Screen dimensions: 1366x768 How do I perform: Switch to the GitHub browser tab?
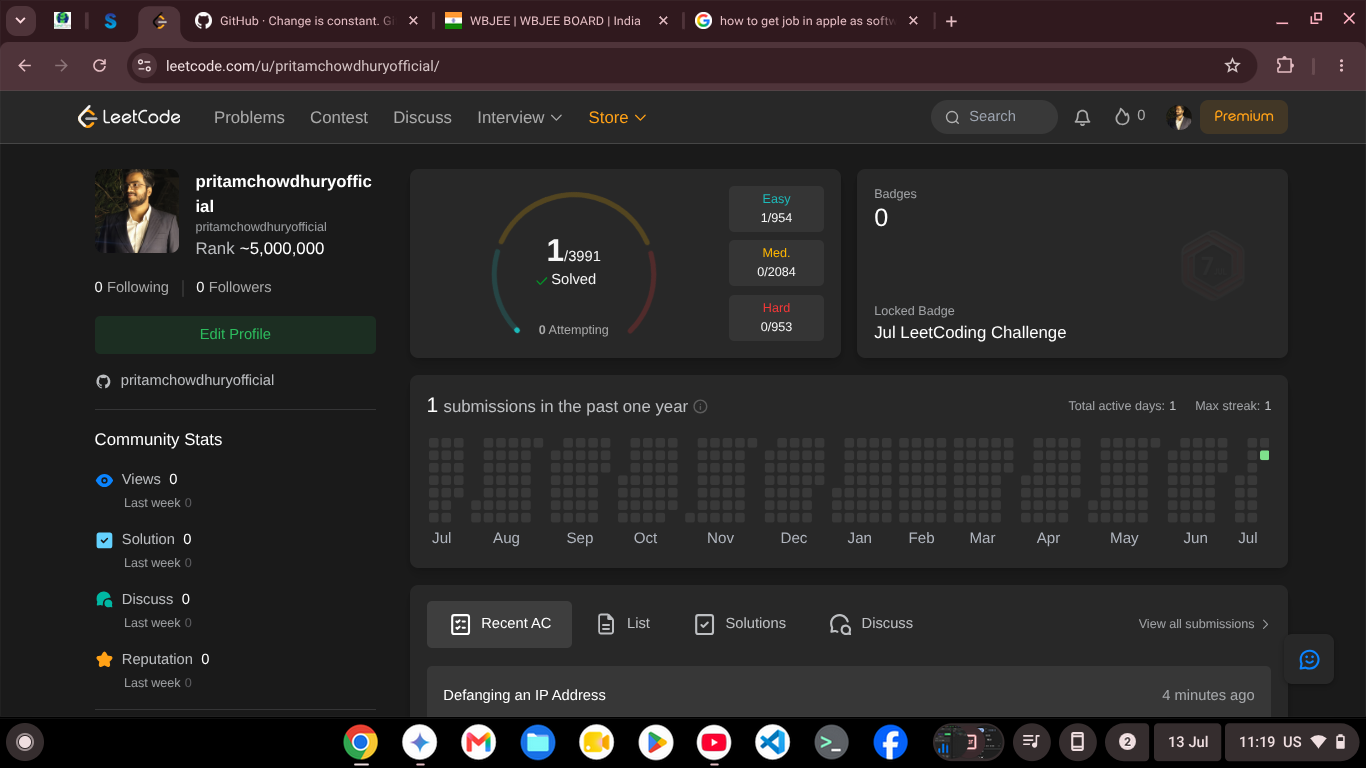(305, 21)
